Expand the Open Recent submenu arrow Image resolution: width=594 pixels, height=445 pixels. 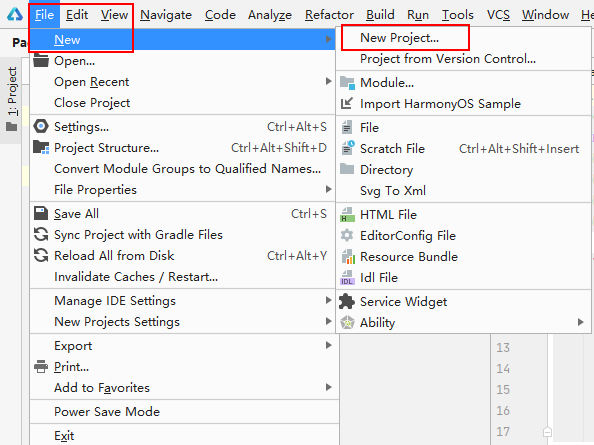tap(328, 81)
